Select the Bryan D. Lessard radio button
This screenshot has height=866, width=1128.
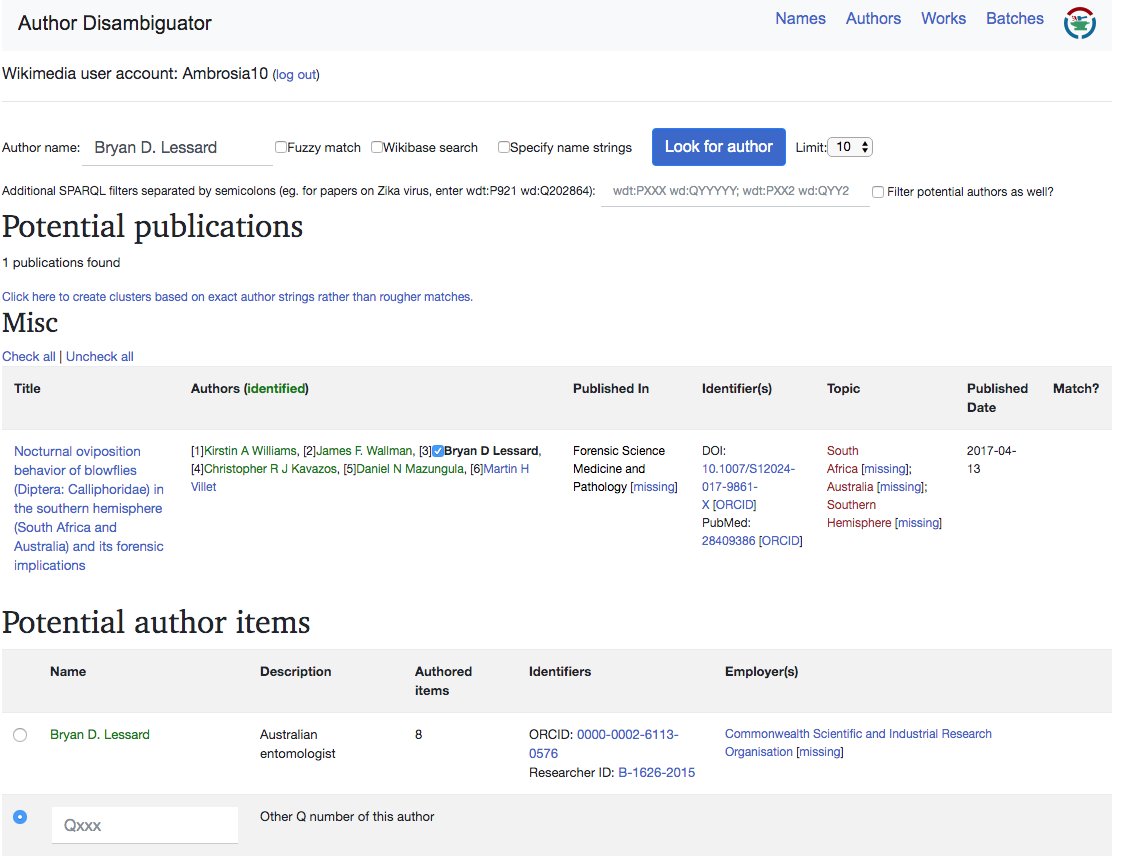coord(20,734)
